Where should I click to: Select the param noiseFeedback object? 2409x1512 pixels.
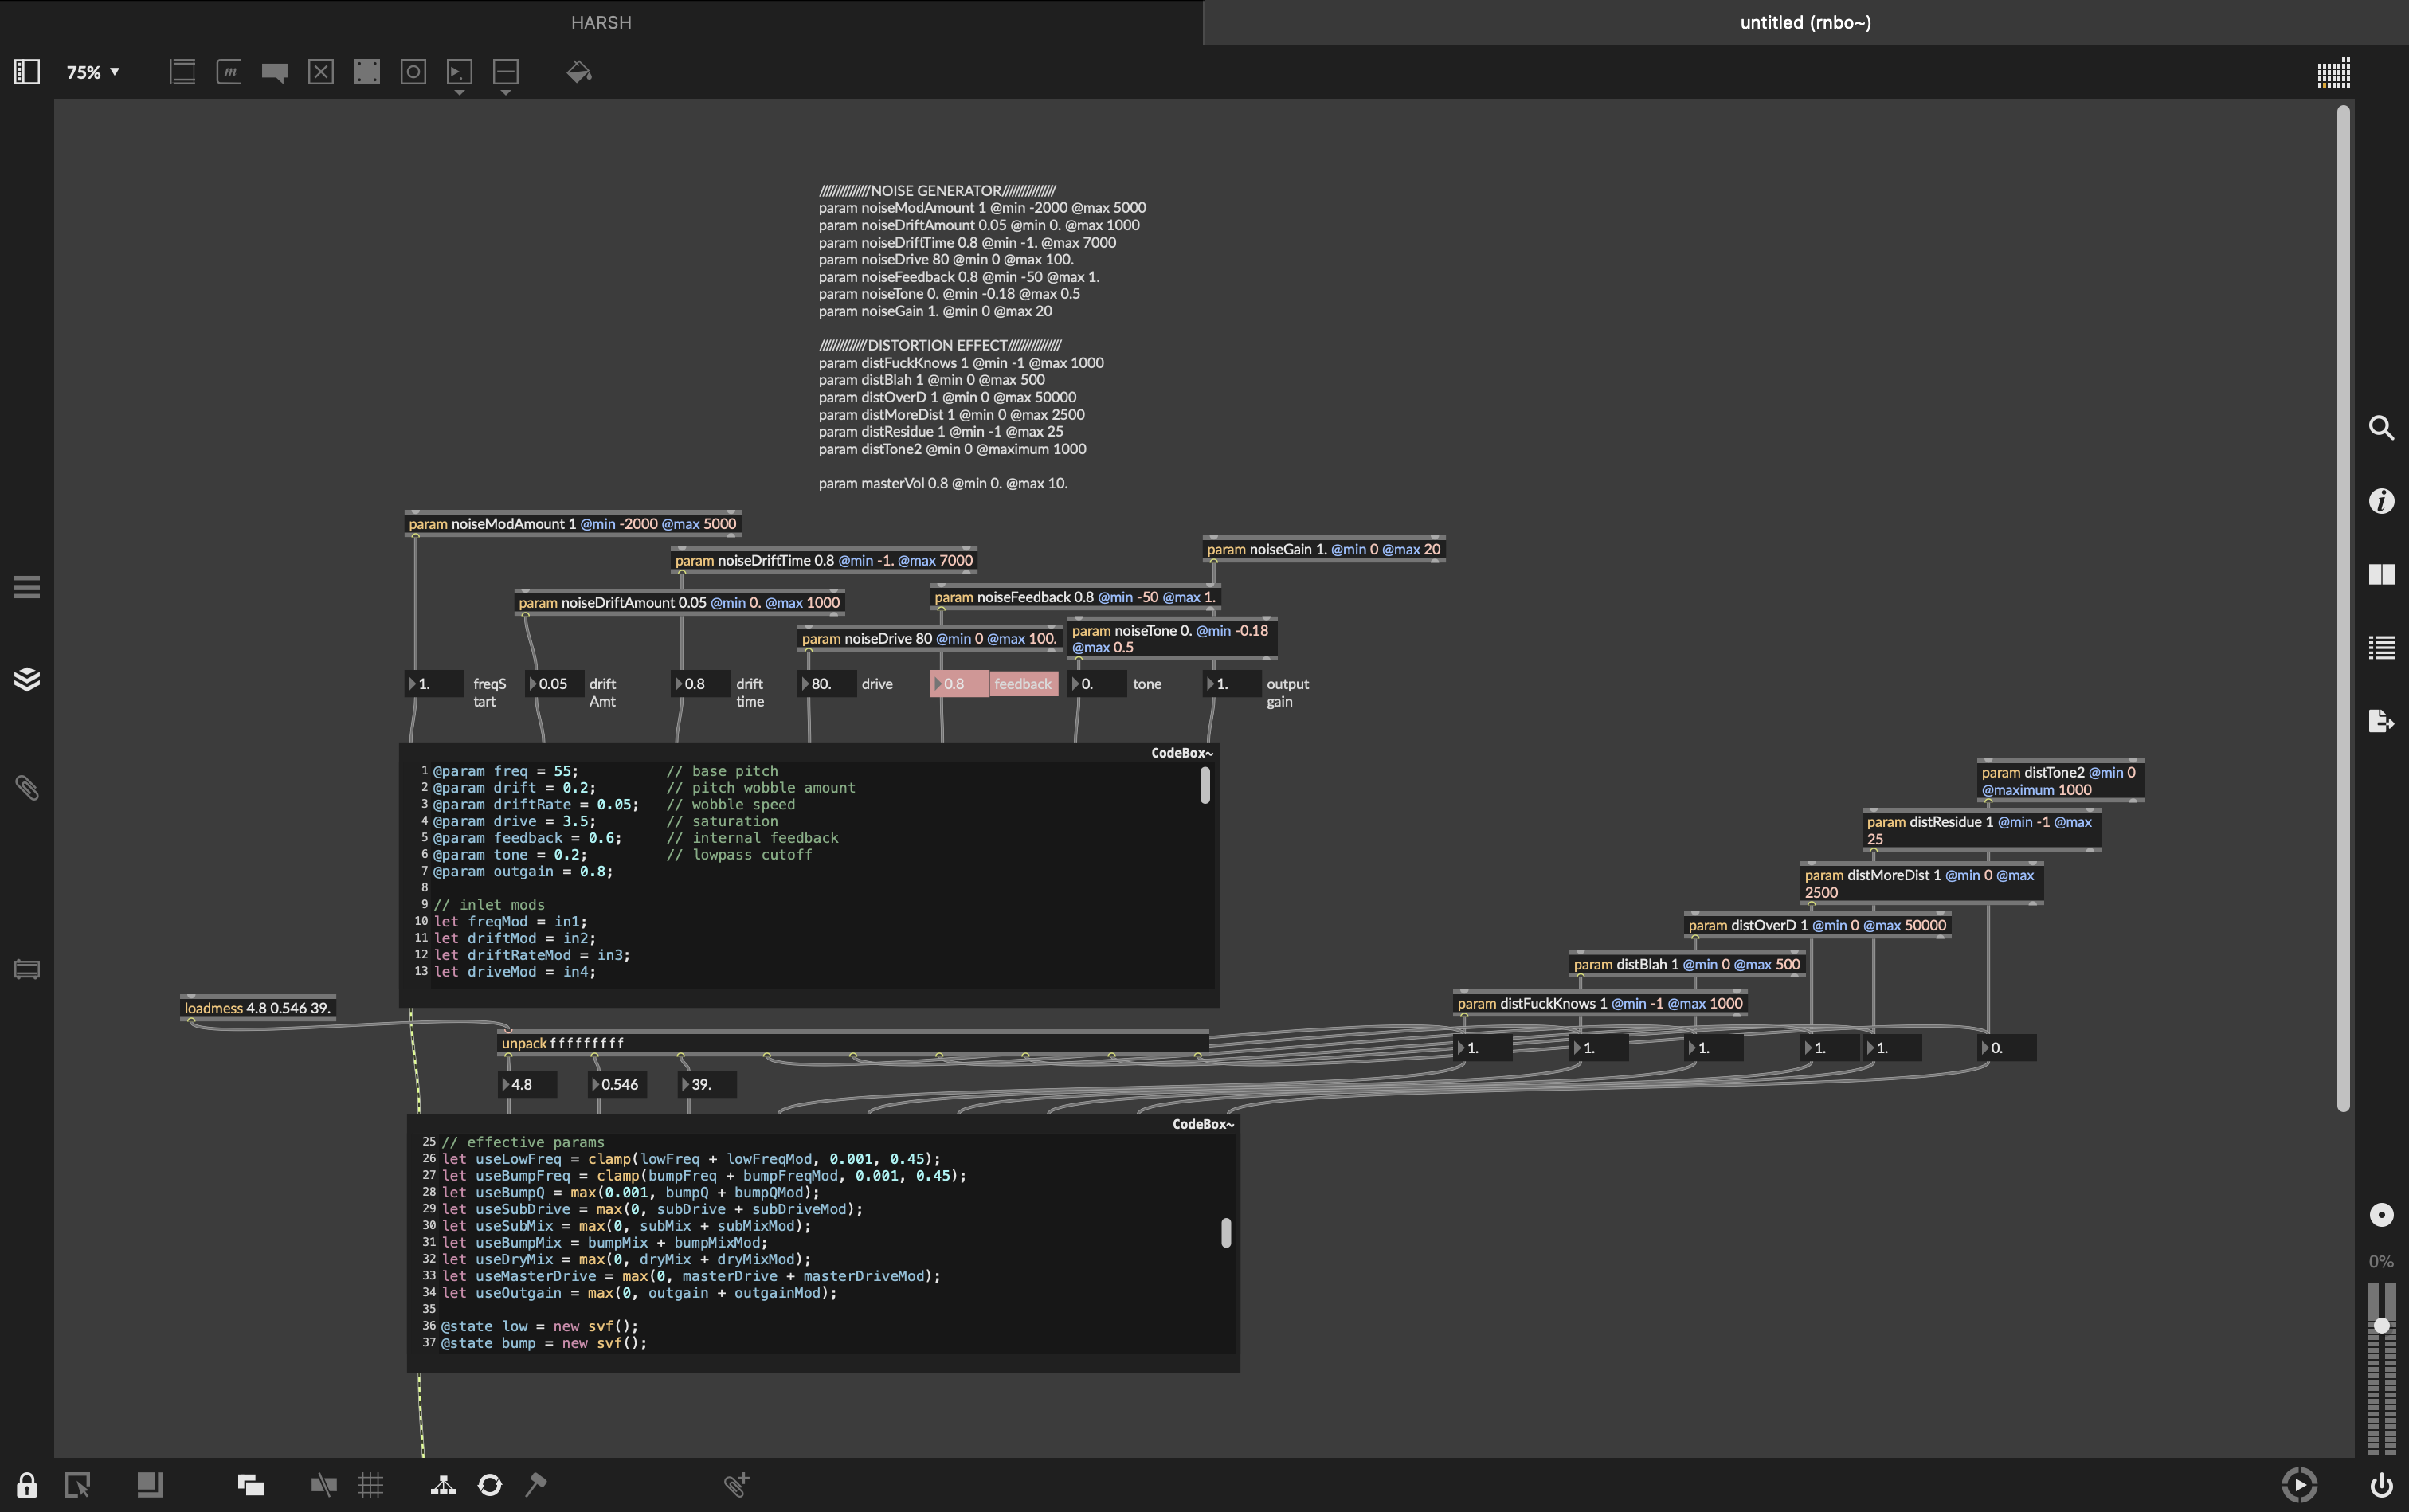tap(1075, 597)
